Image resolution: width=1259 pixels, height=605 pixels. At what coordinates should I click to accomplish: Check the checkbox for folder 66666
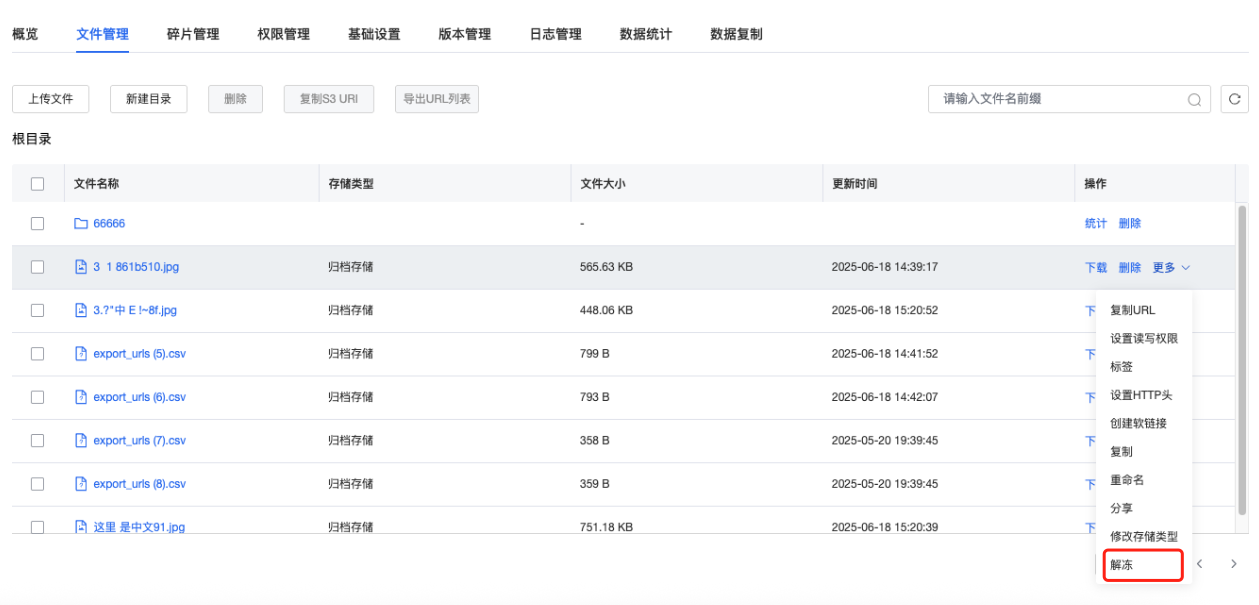38,223
